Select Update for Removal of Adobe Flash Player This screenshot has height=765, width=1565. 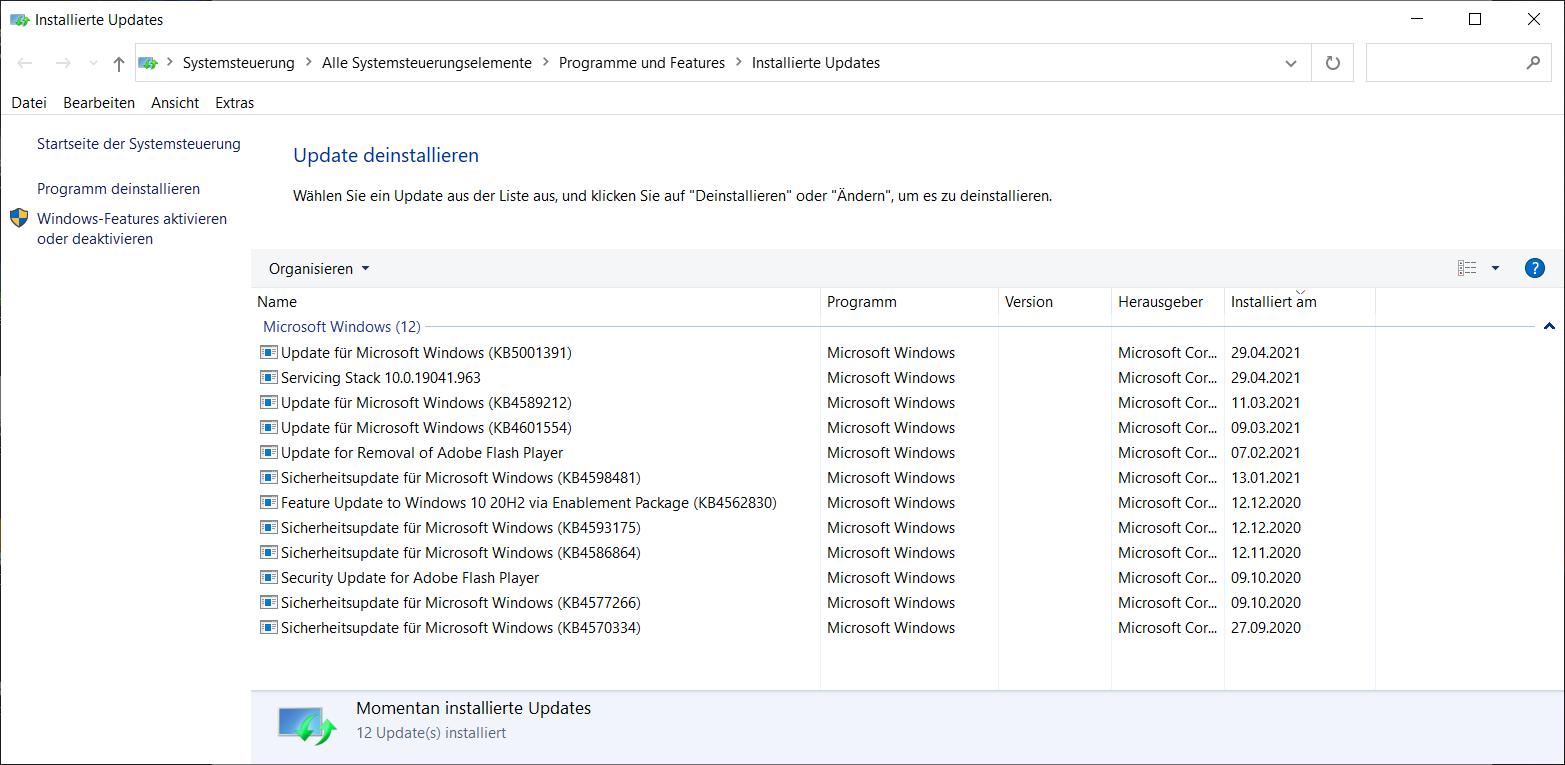422,453
